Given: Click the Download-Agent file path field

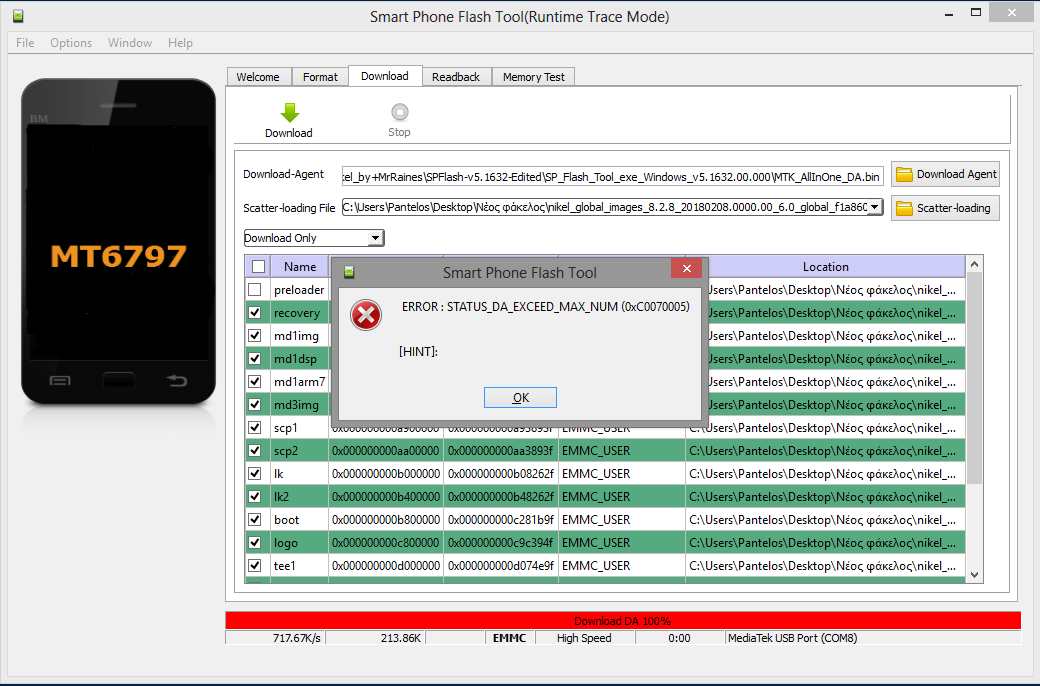Looking at the screenshot, I should [612, 175].
